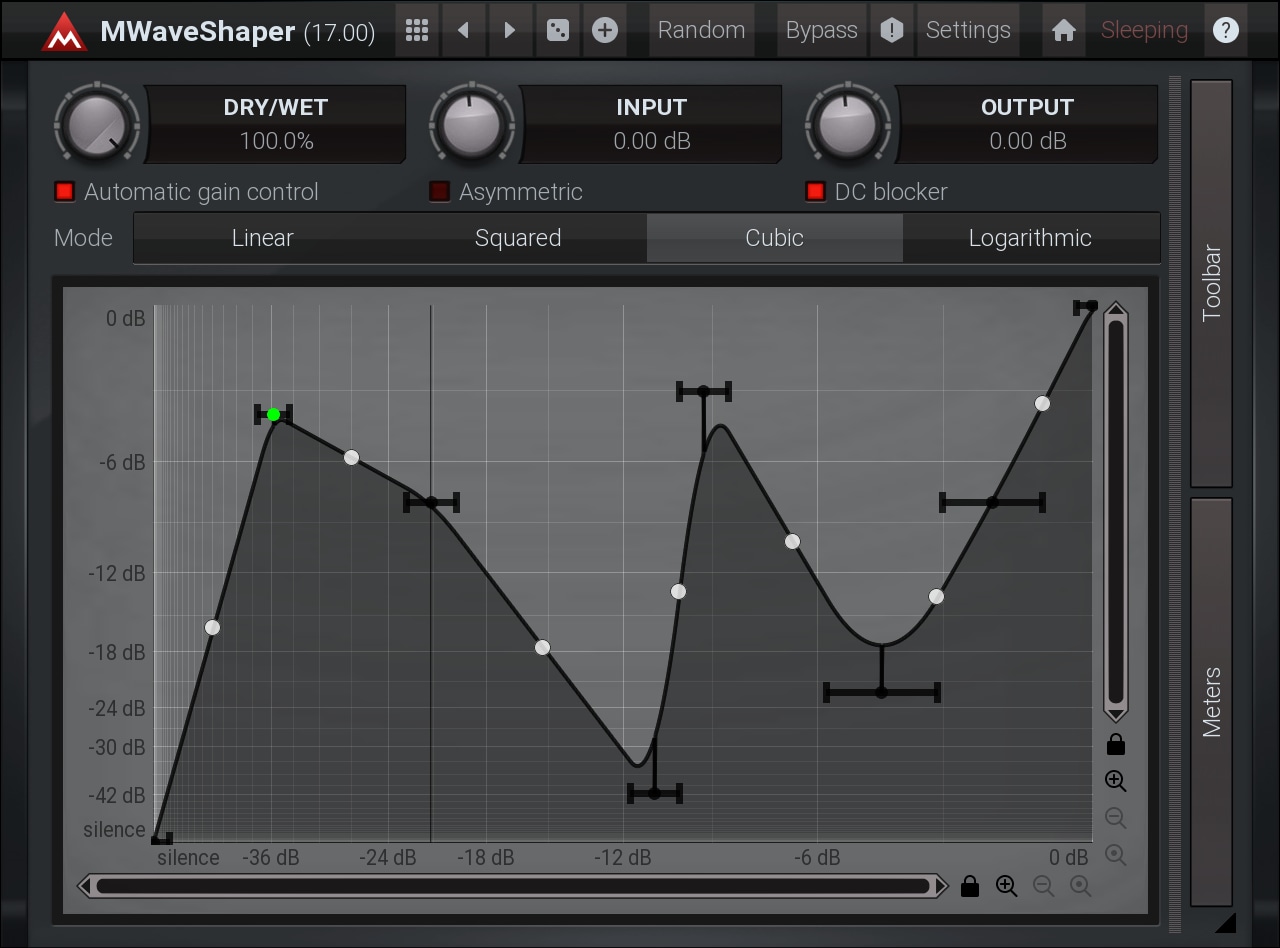Click the dice randomize preset icon
This screenshot has height=948, width=1280.
tap(556, 30)
